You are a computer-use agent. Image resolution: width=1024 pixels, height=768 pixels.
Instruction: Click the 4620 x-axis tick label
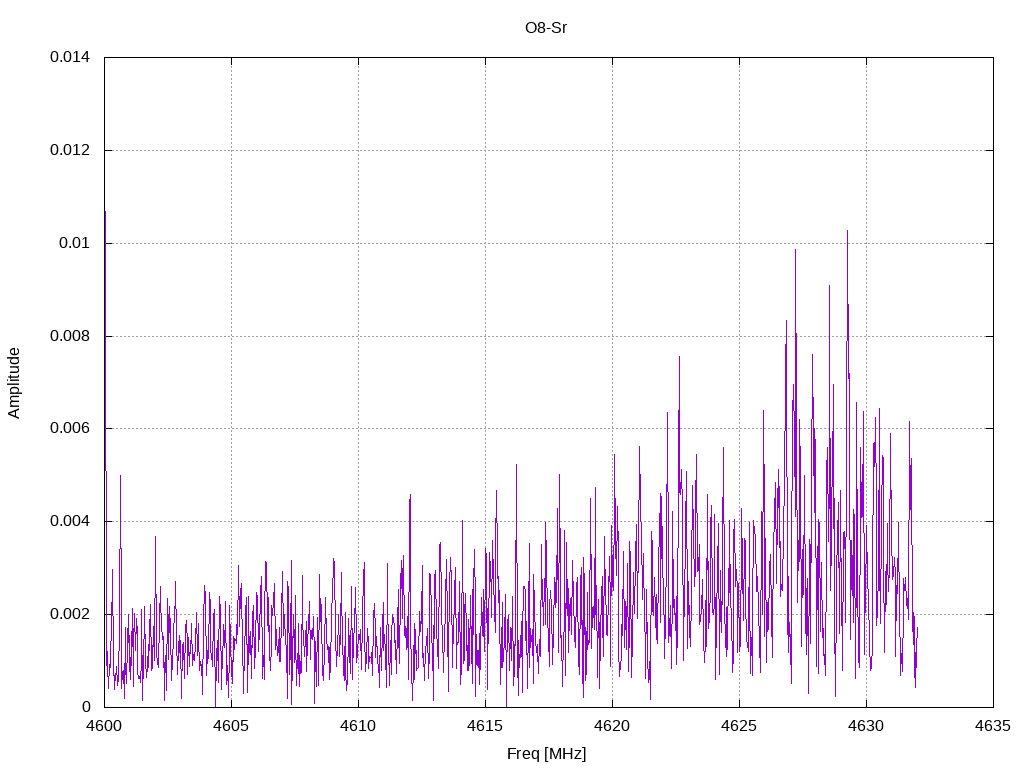click(613, 726)
